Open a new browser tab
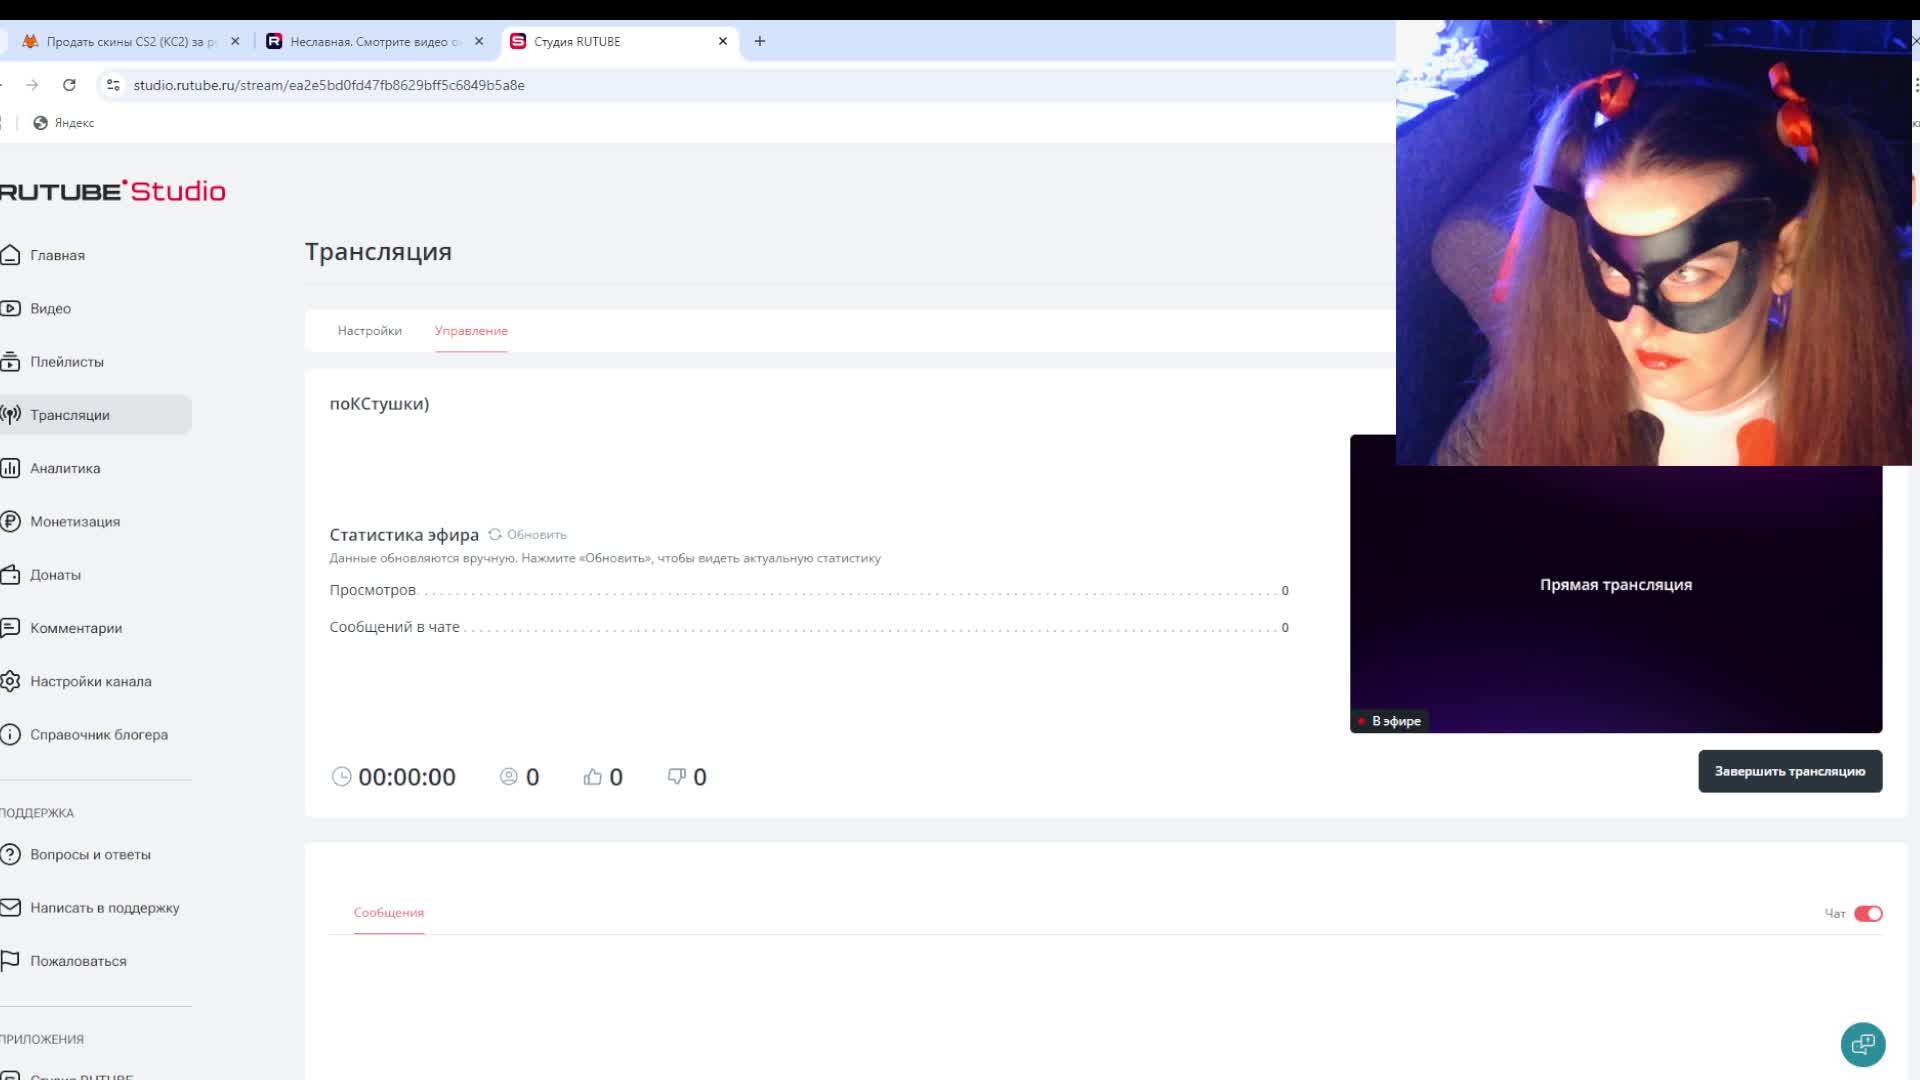The image size is (1920, 1080). (760, 41)
